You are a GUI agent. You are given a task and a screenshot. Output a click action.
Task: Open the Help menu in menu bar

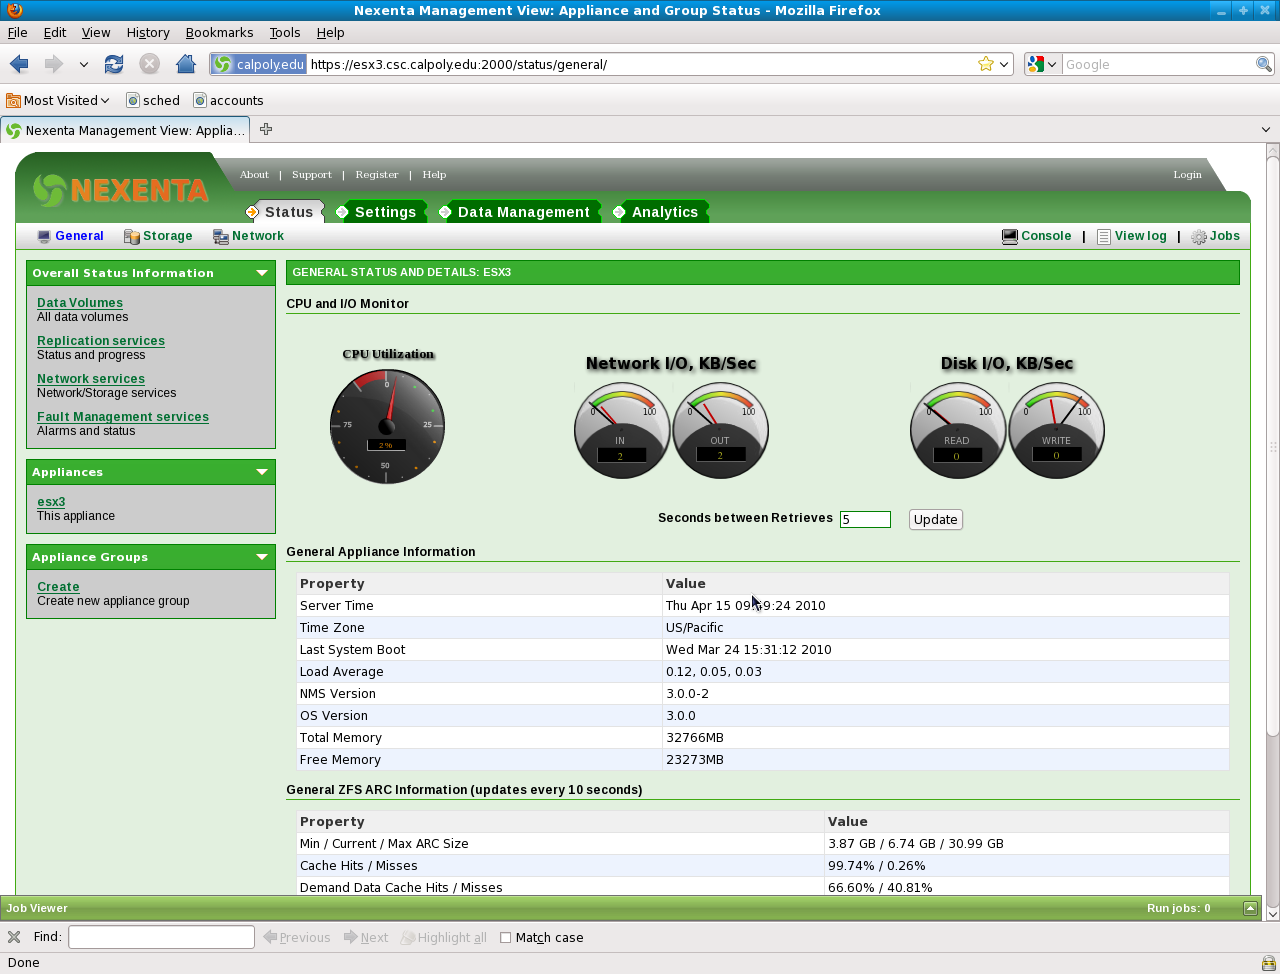tap(330, 32)
